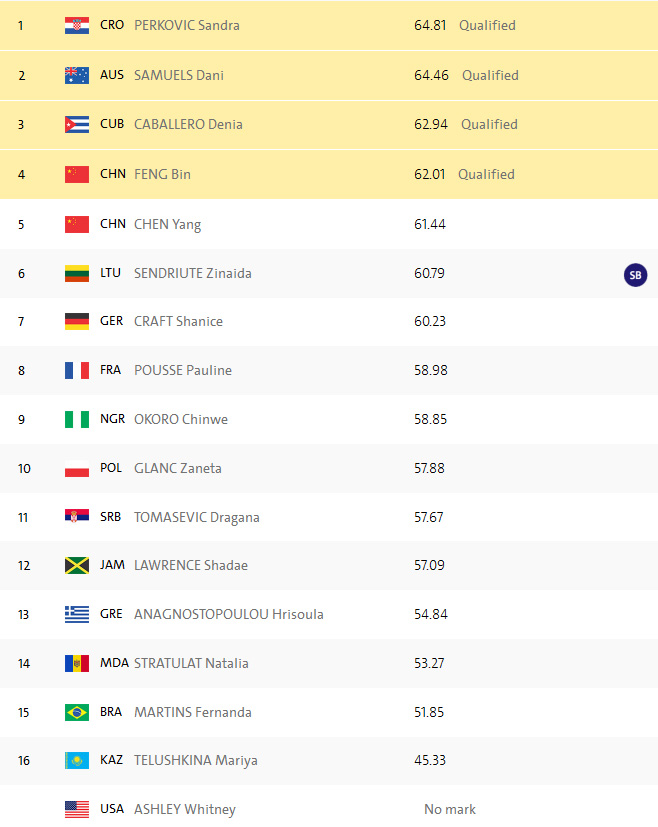Open athlete PERKOVIC Sandra's profile
Viewport: 658px width, 827px height.
coord(187,25)
